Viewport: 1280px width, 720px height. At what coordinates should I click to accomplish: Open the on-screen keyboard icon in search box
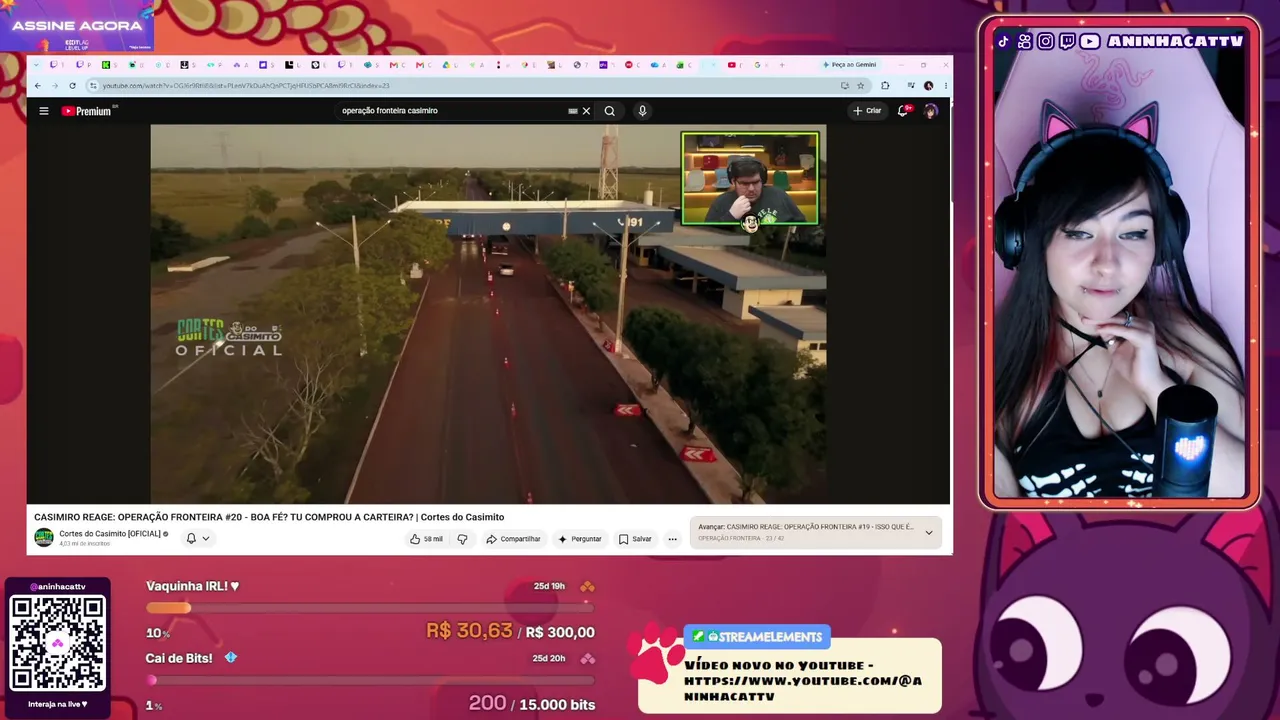[573, 111]
